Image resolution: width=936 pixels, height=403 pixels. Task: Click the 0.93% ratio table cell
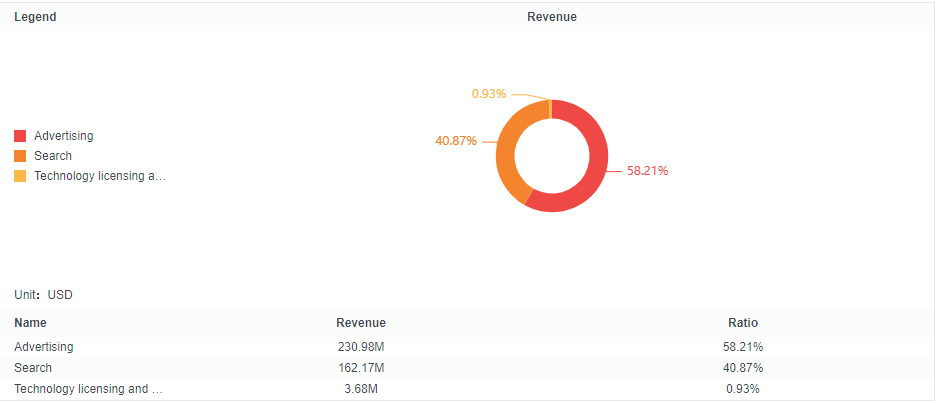tap(743, 389)
